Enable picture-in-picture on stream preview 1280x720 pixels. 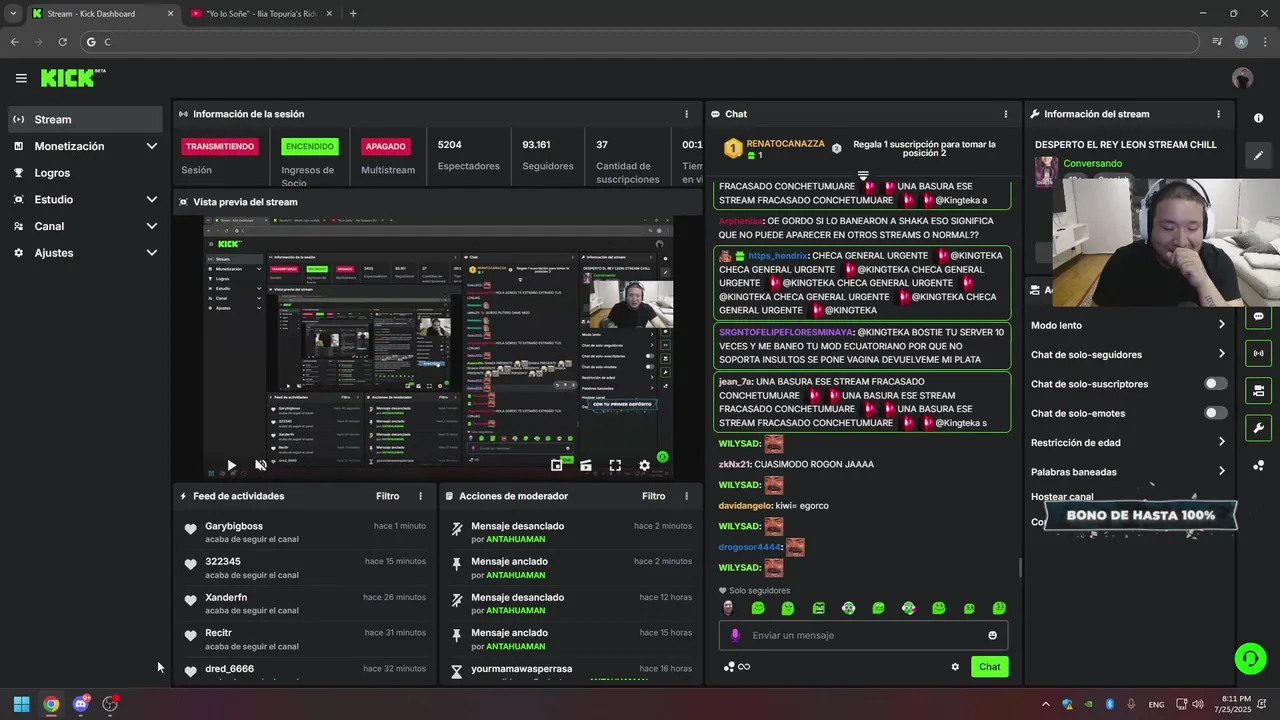[x=557, y=465]
